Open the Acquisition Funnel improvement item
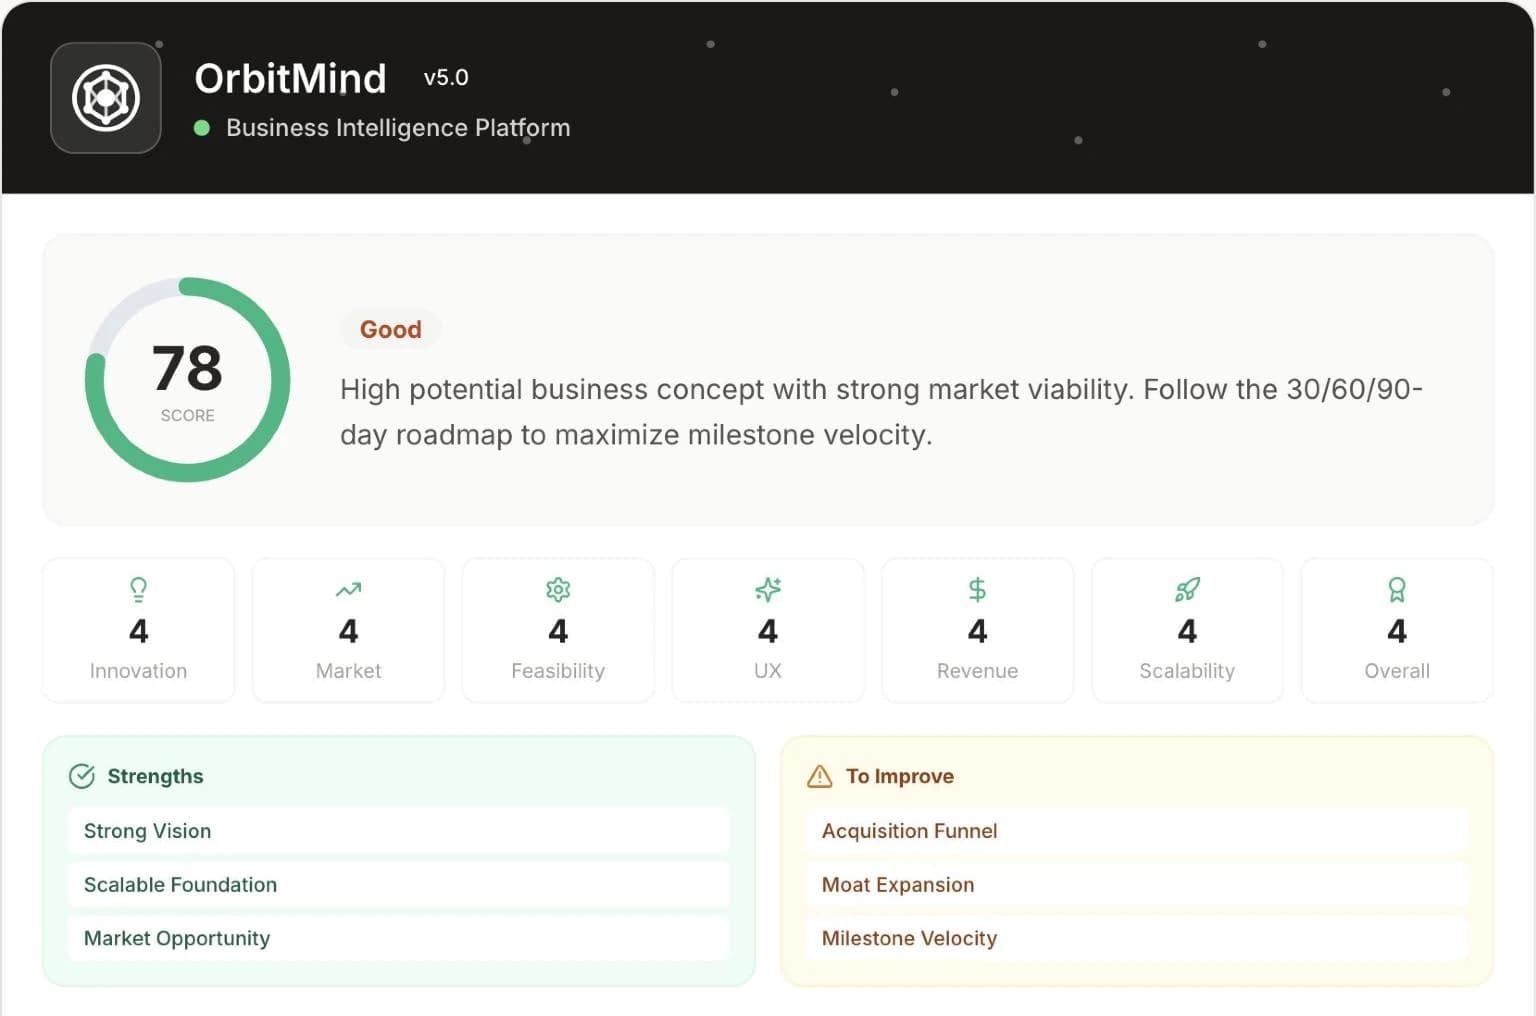This screenshot has height=1016, width=1536. click(1137, 831)
